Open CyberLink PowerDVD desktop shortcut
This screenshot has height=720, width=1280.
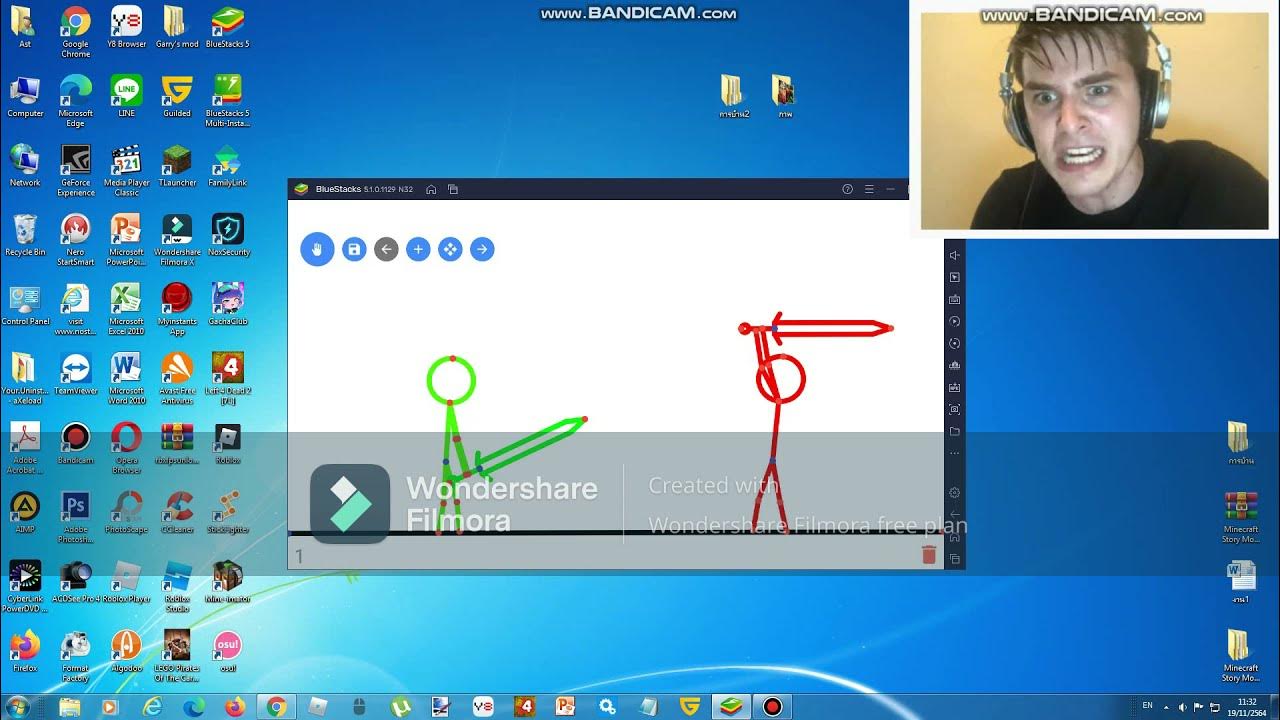(25, 586)
